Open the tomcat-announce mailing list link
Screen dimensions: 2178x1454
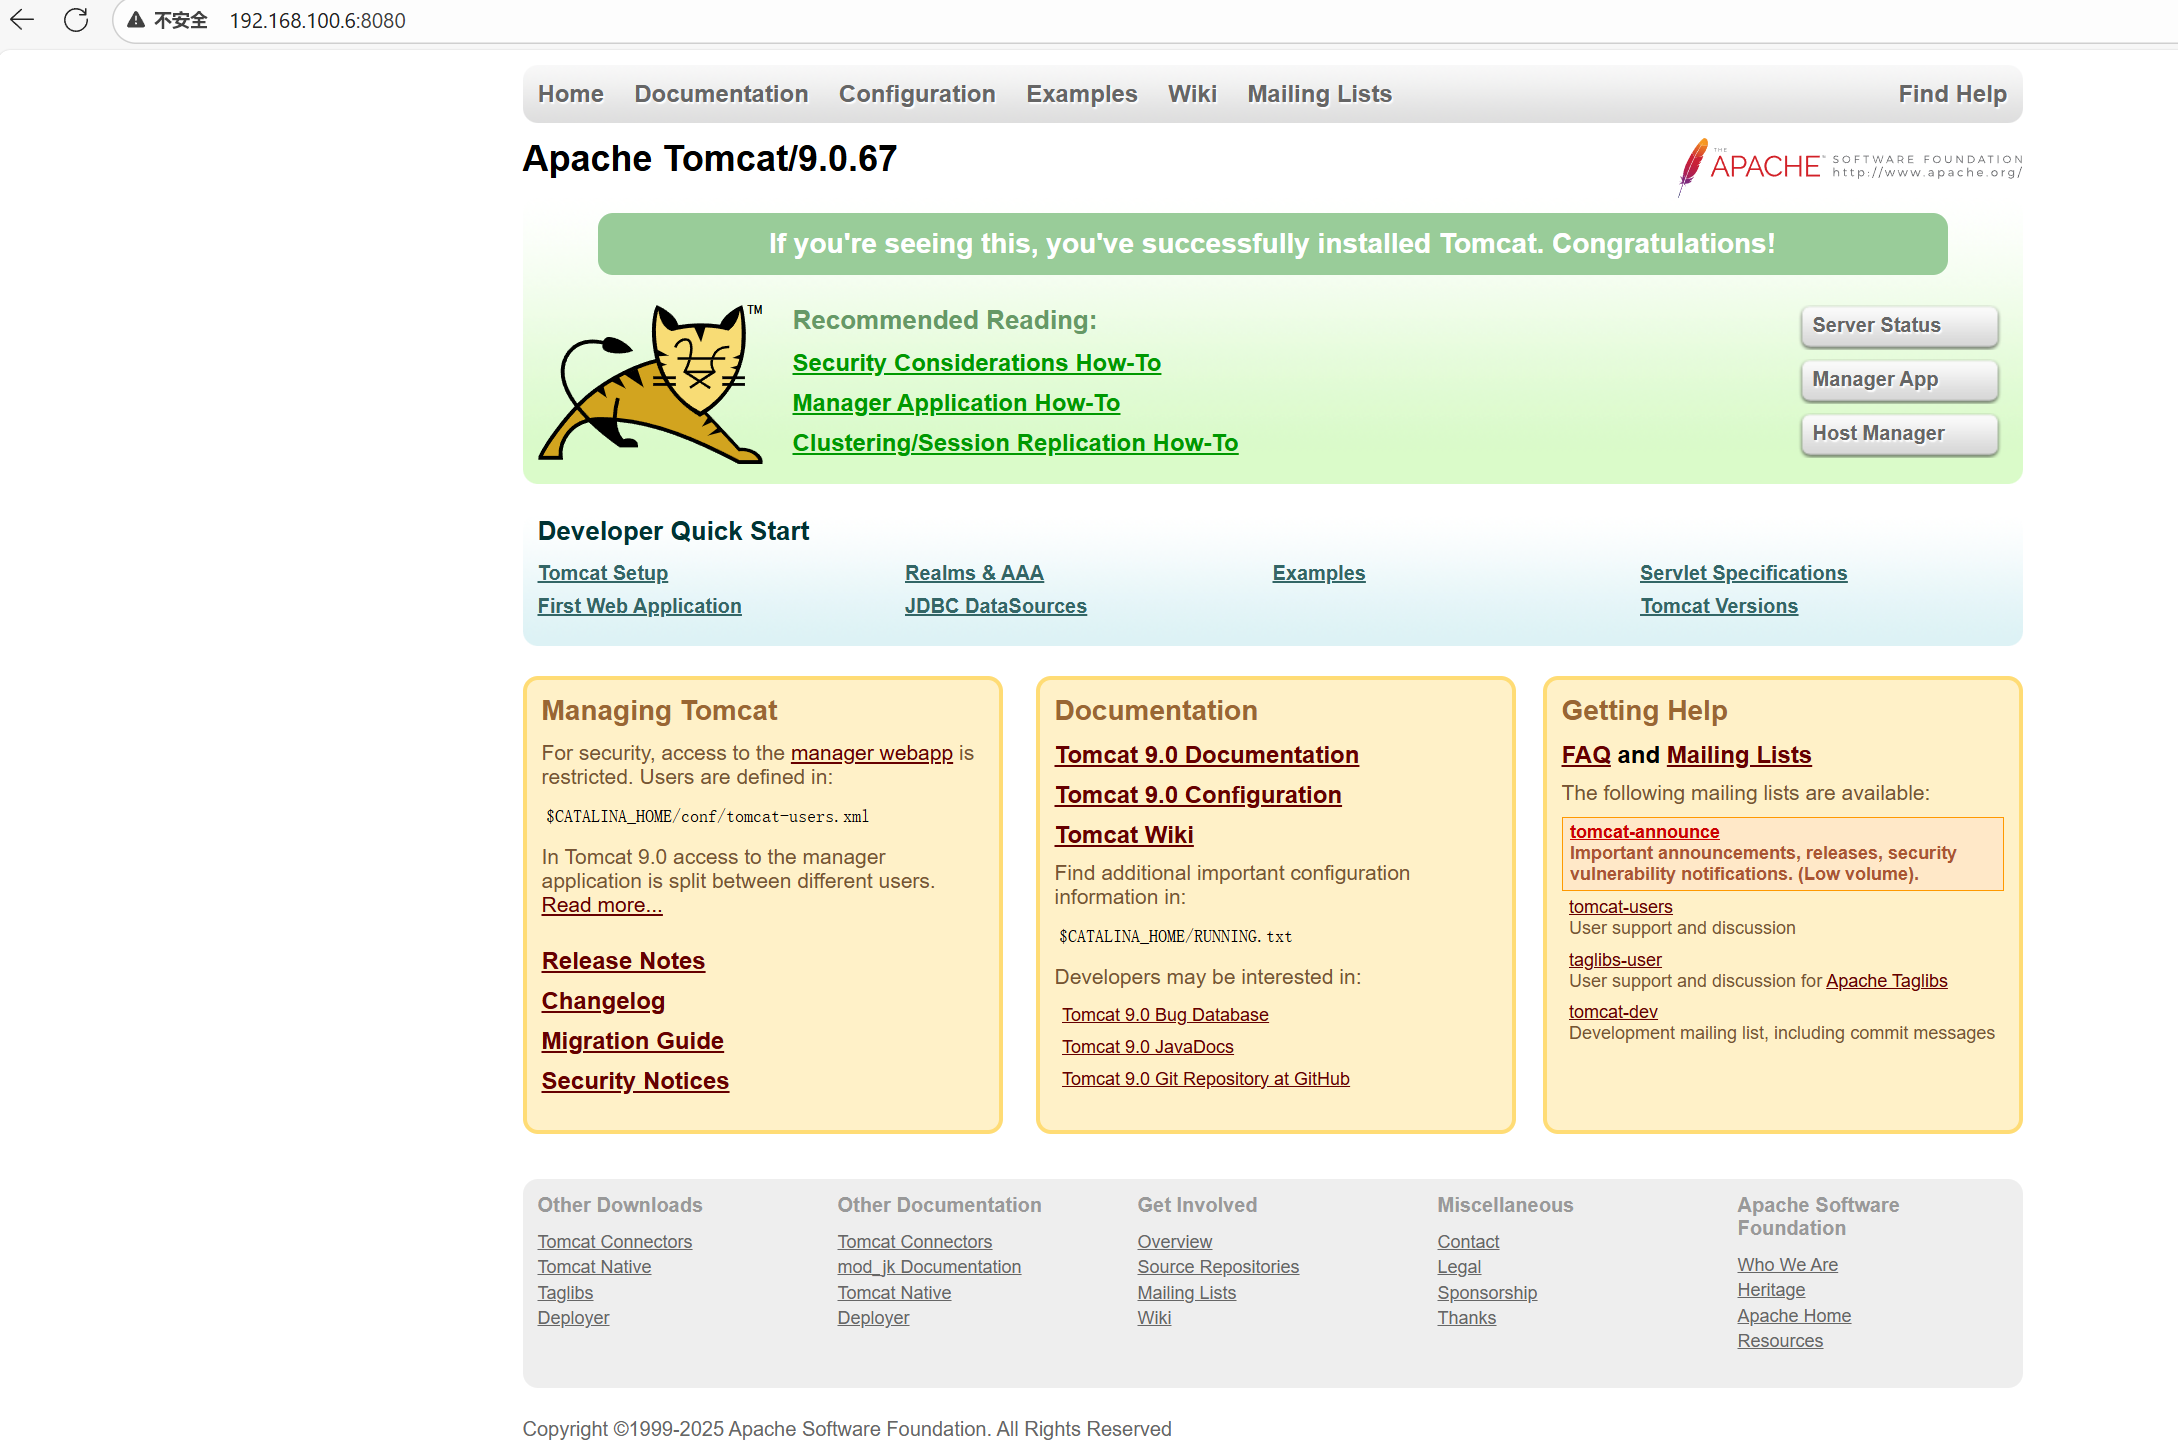pos(1644,832)
